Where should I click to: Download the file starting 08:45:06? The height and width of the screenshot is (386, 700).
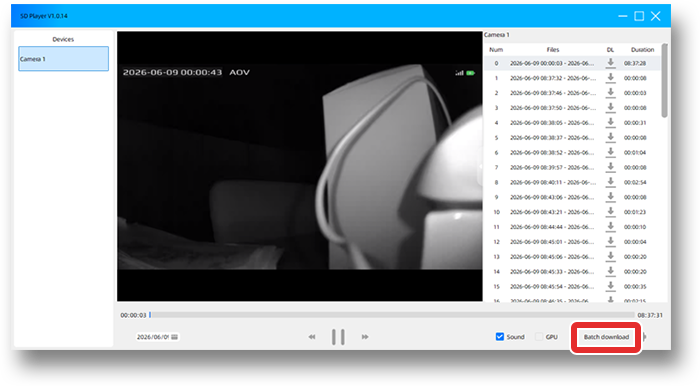pos(610,256)
